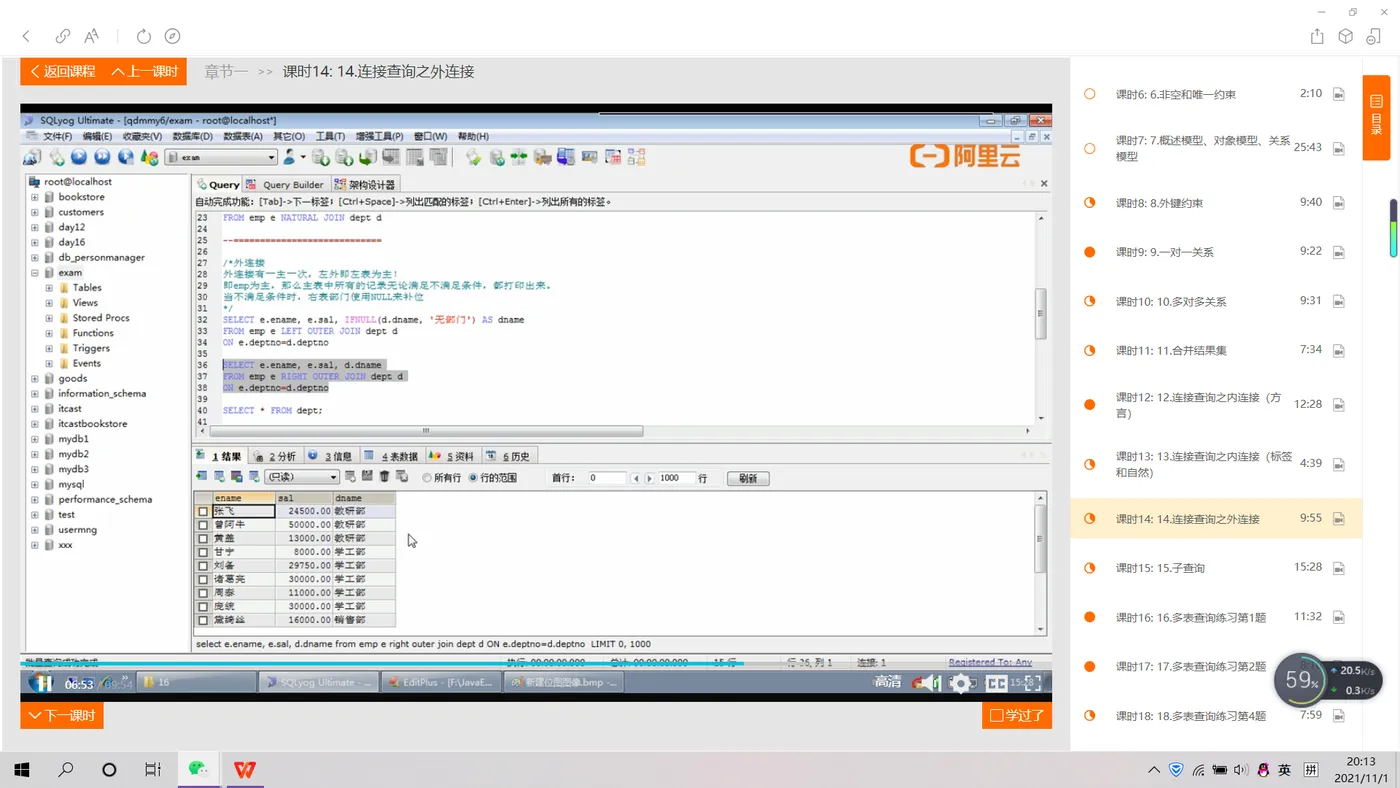The width and height of the screenshot is (1400, 788).
Task: Expand the mysql database node
Action: click(x=35, y=484)
